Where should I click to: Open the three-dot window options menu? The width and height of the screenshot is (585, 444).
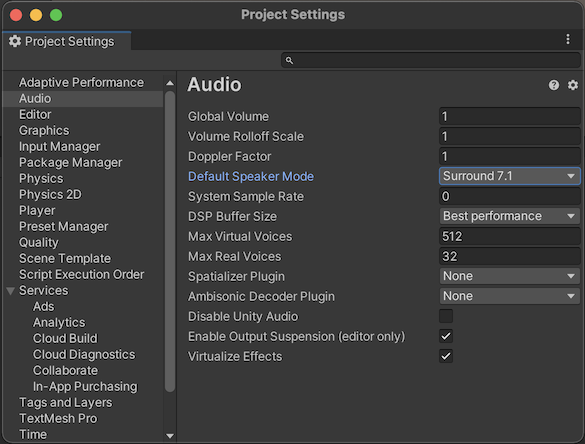tap(568, 39)
